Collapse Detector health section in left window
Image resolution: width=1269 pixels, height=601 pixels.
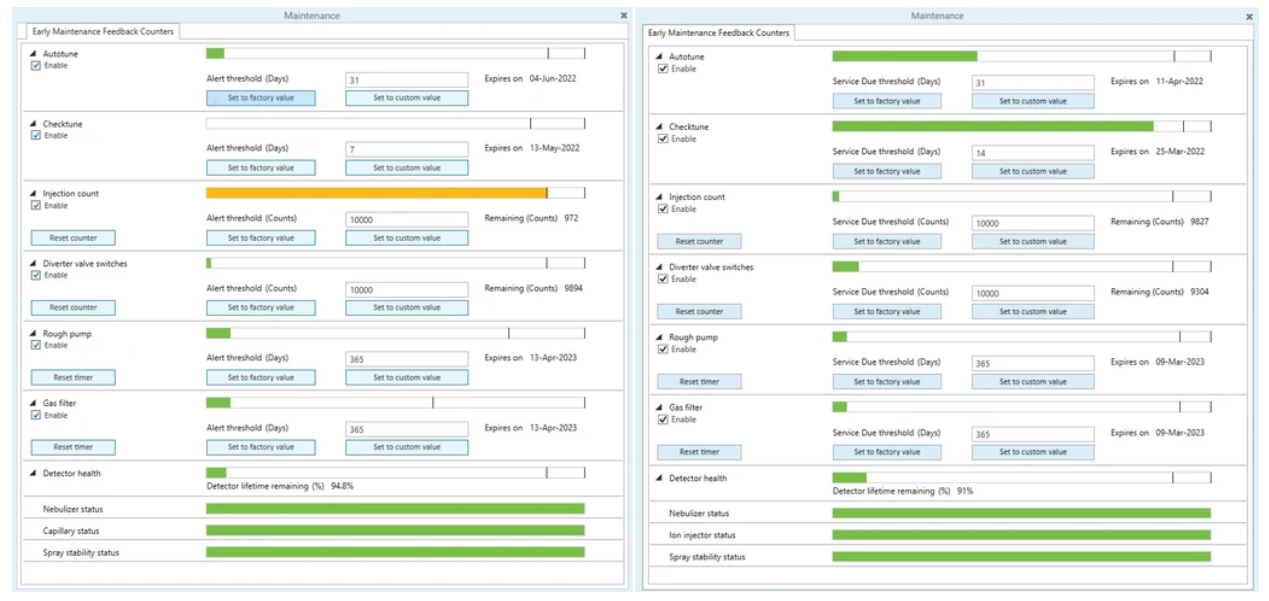[x=32, y=473]
